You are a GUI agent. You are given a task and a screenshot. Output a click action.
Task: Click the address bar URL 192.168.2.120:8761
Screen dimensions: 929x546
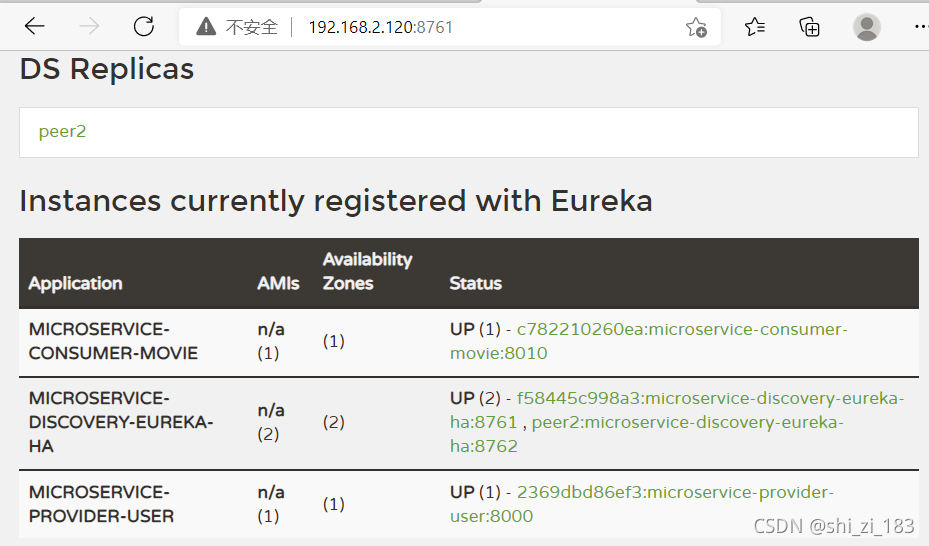[x=381, y=27]
